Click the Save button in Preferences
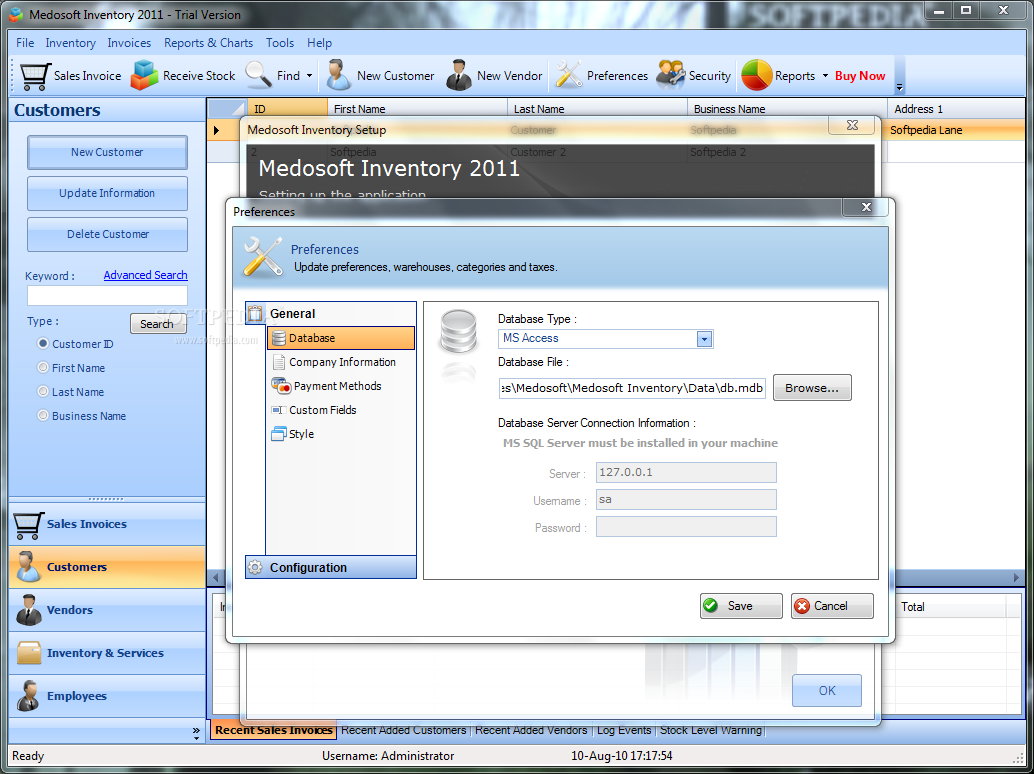The width and height of the screenshot is (1034, 774). pos(741,606)
